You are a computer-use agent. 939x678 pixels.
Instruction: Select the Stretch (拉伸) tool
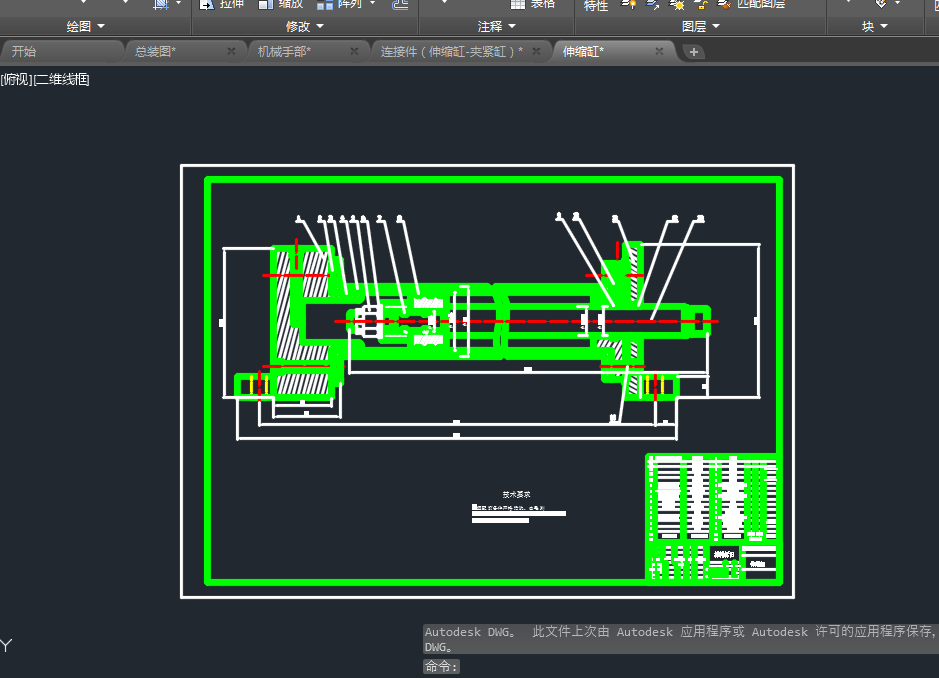[219, 4]
